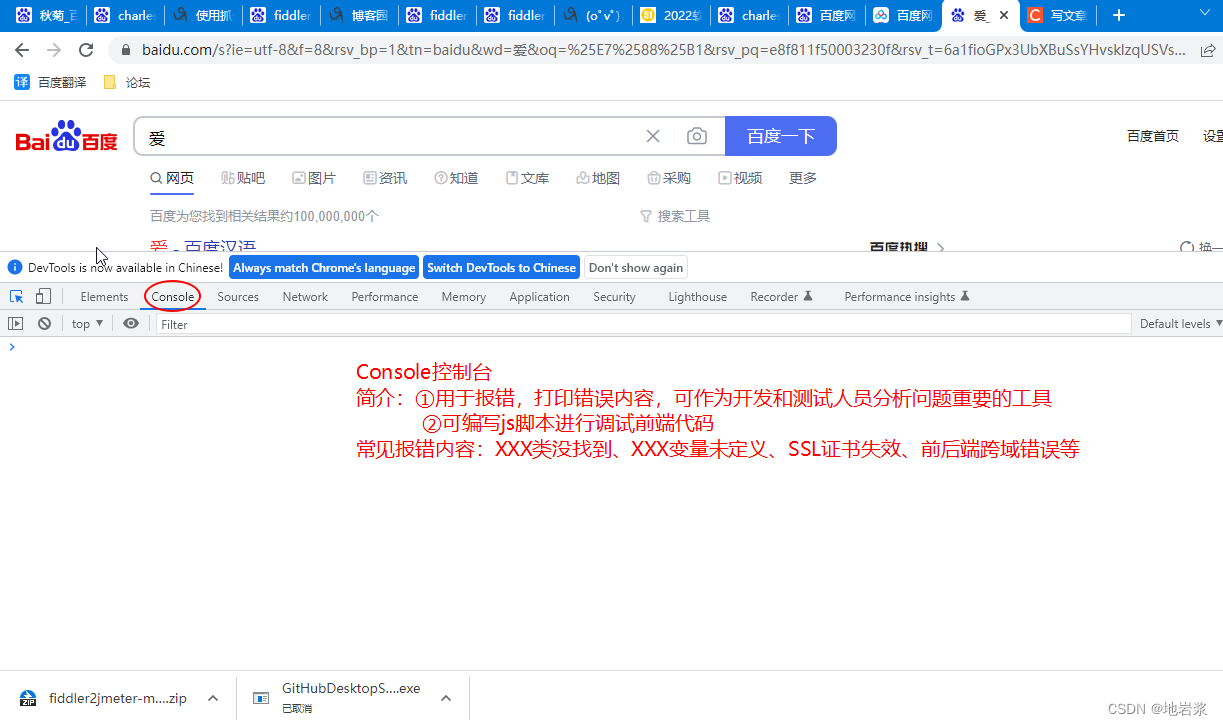Enable Always match Chrome's language
The height and width of the screenshot is (725, 1223).
[323, 267]
